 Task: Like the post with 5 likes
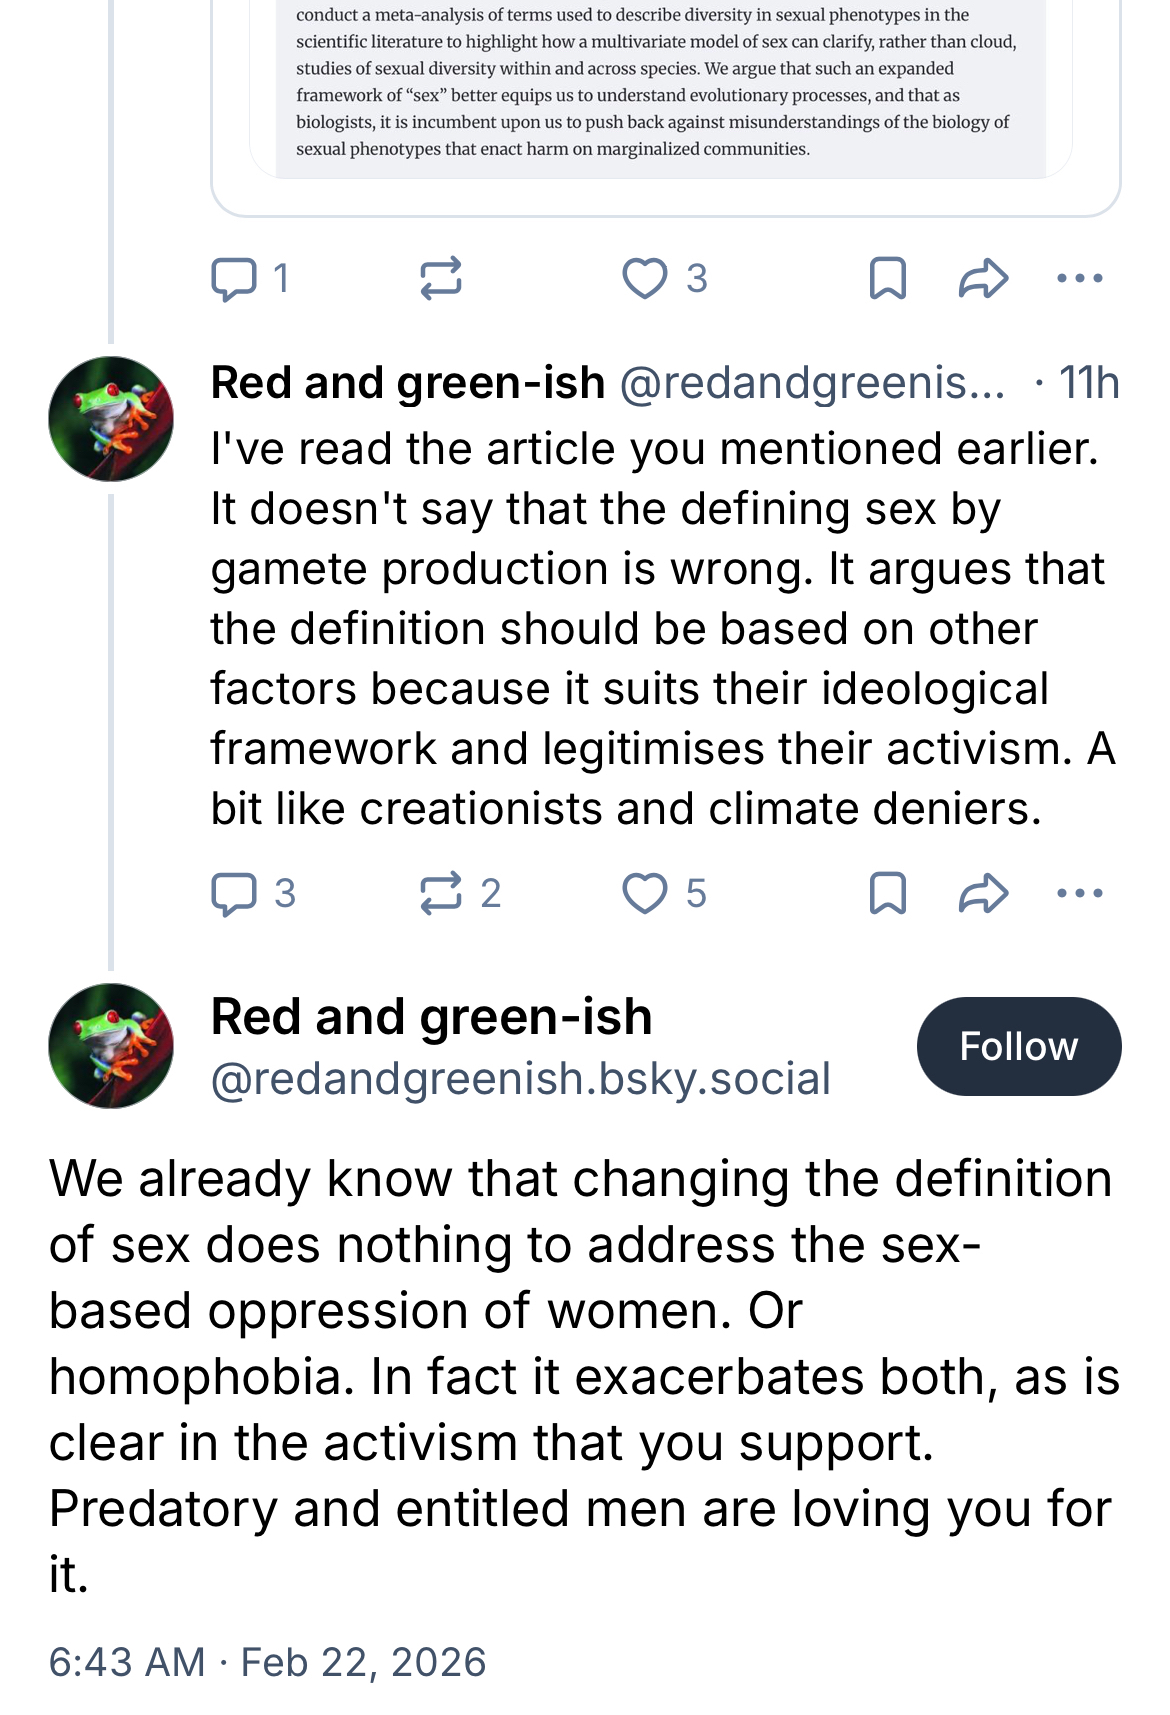645,894
